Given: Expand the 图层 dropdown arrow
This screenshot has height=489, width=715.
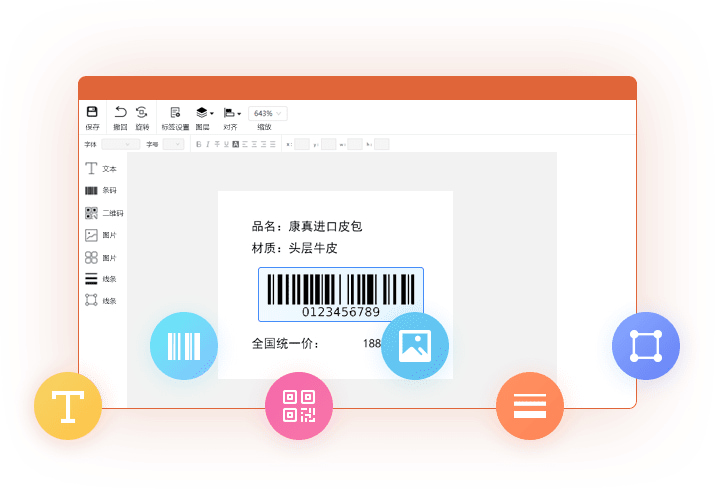Looking at the screenshot, I should click(x=212, y=114).
